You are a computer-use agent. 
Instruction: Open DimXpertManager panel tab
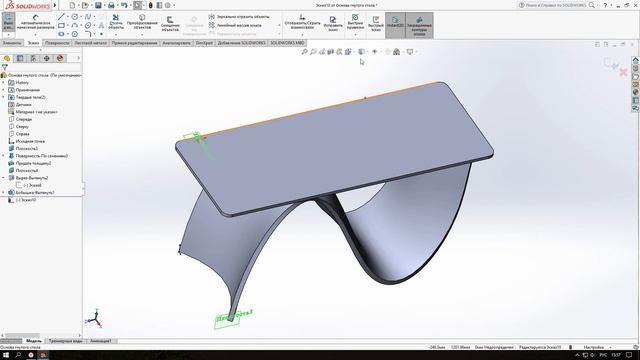(47, 58)
